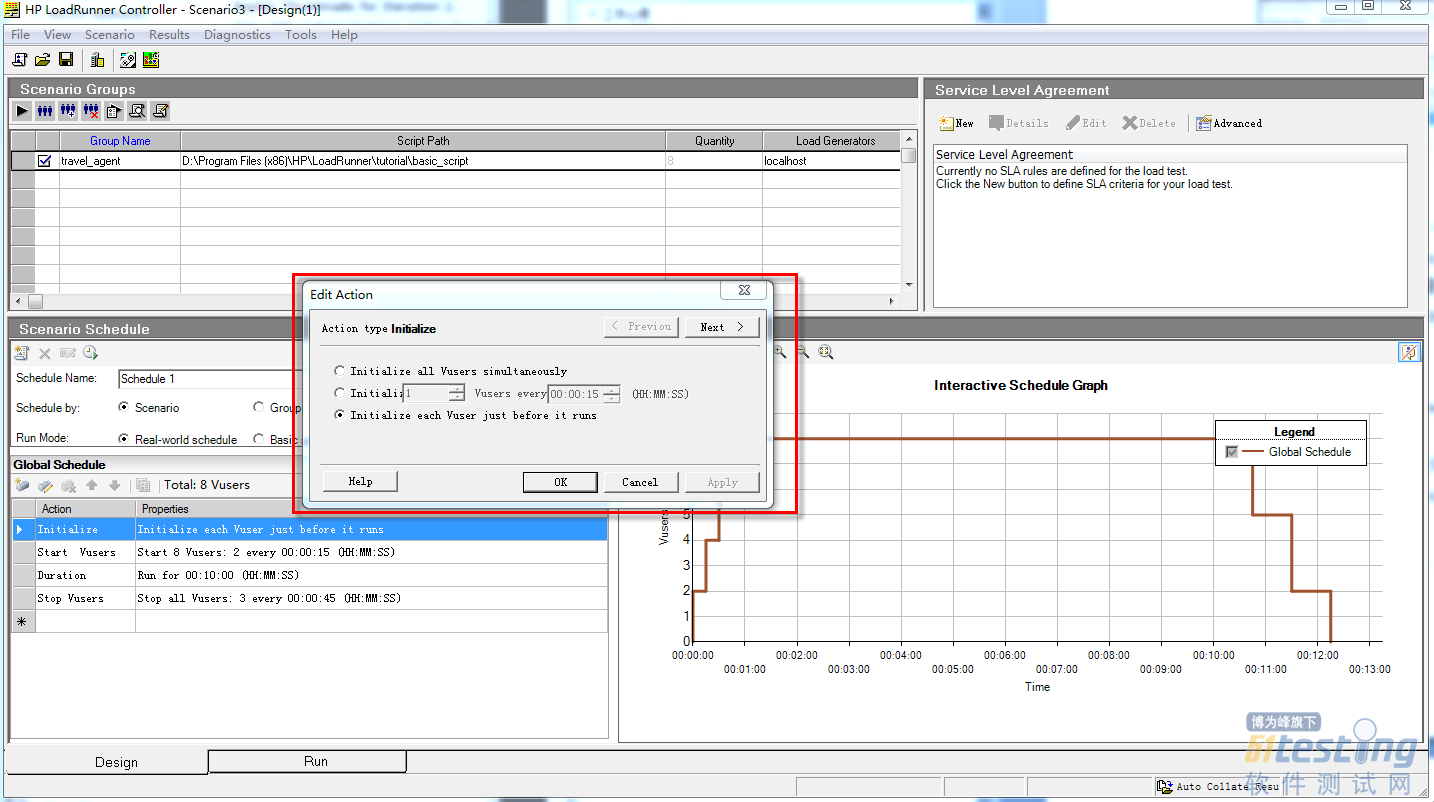Click the Start Scenario play icon

22,111
